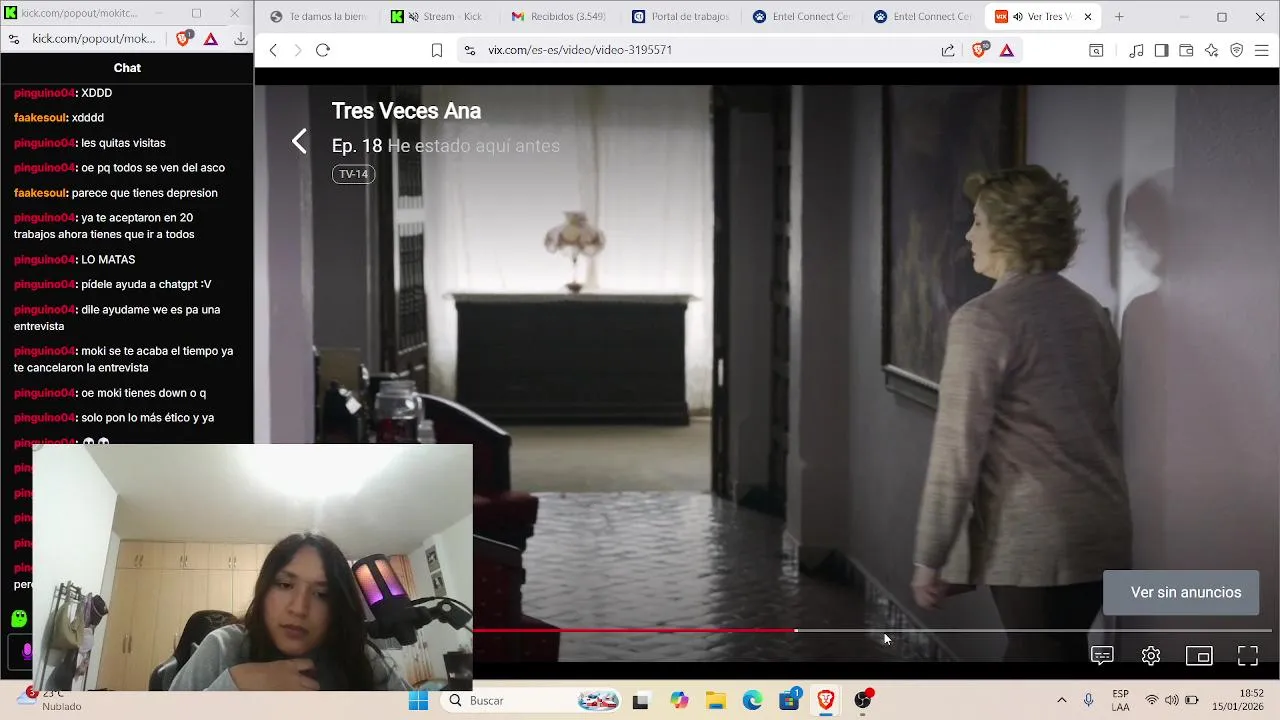Open the Leo AI sparkle icon

1211,50
